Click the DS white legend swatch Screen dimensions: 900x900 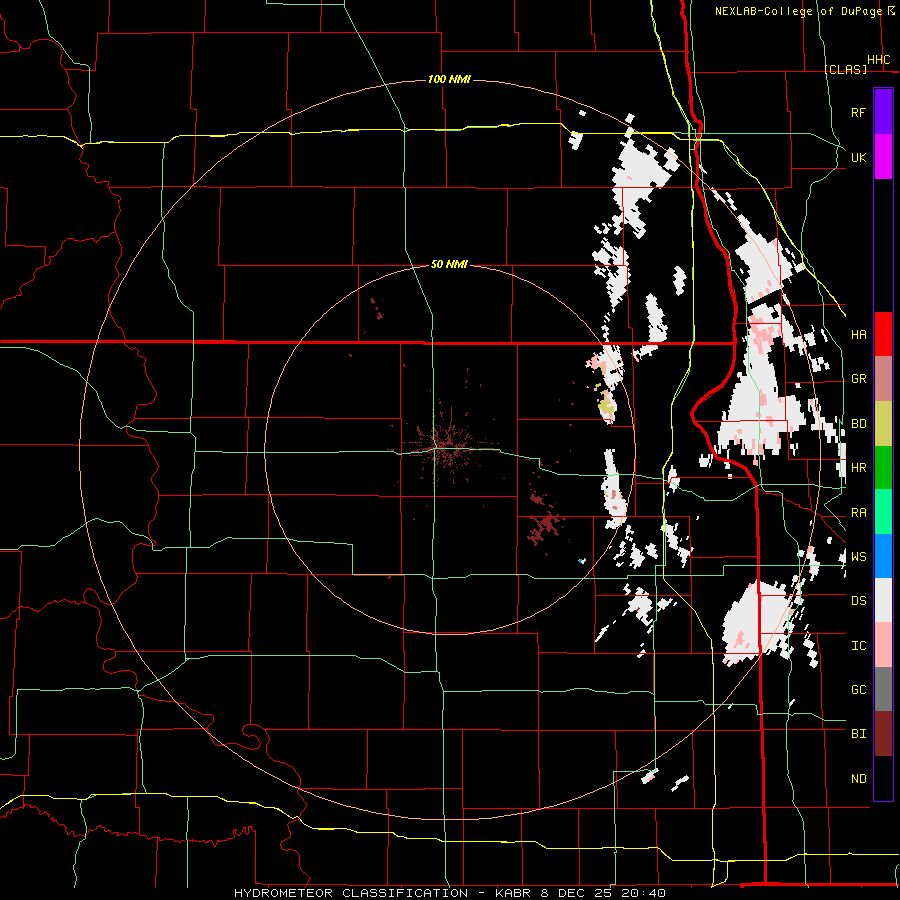pos(883,600)
